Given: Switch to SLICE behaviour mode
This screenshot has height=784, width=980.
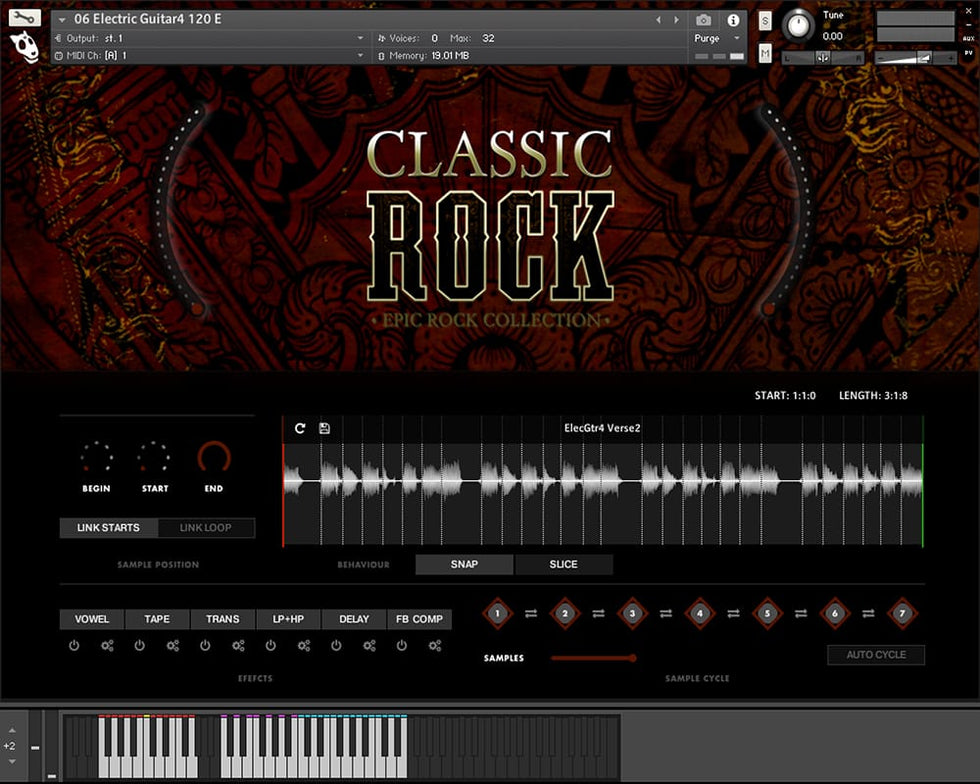Looking at the screenshot, I should point(563,564).
